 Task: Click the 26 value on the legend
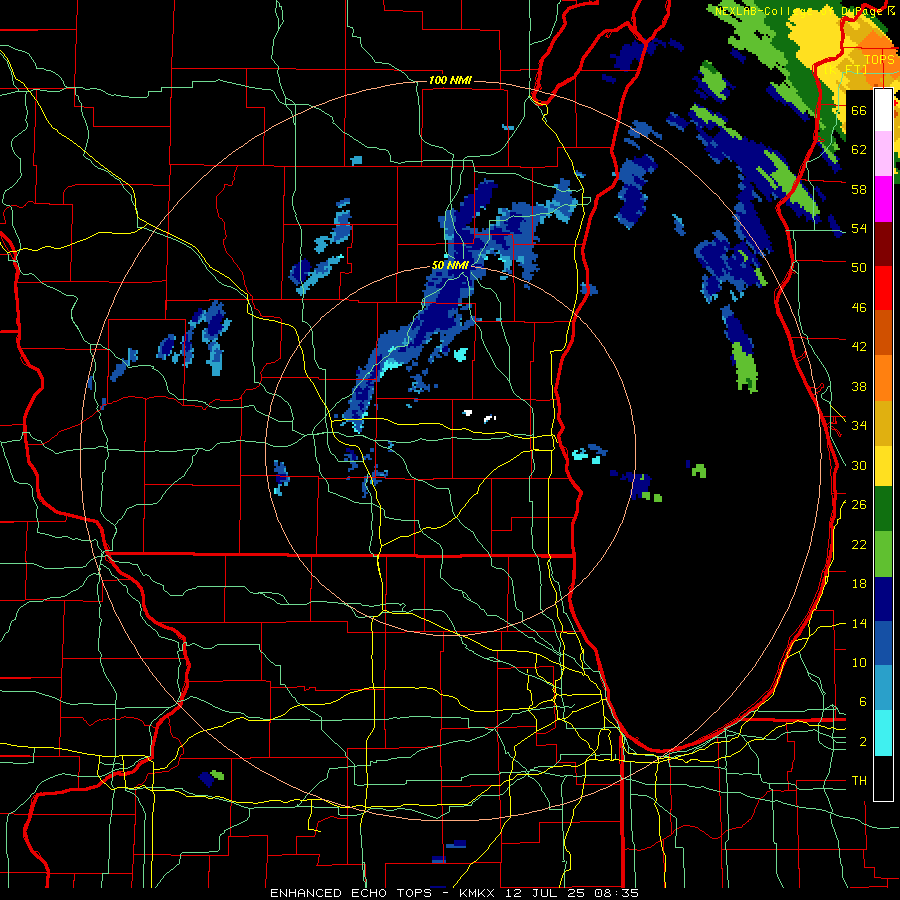coord(859,505)
